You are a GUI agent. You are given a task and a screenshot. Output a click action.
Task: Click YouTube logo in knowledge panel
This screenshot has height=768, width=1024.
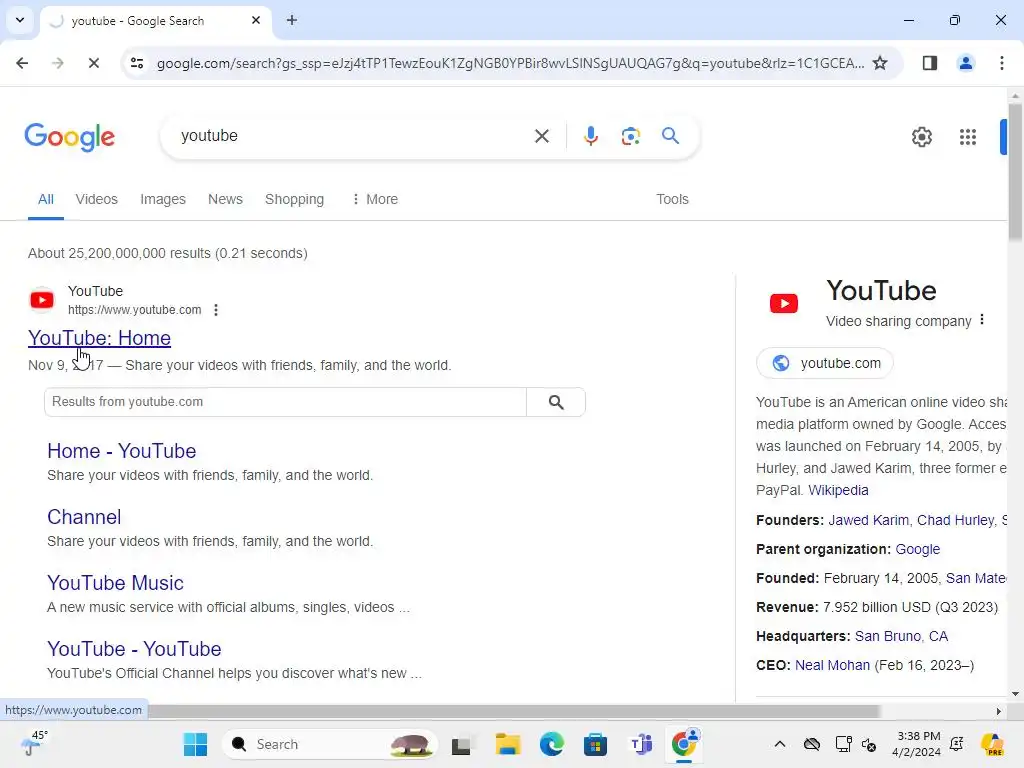coord(784,303)
